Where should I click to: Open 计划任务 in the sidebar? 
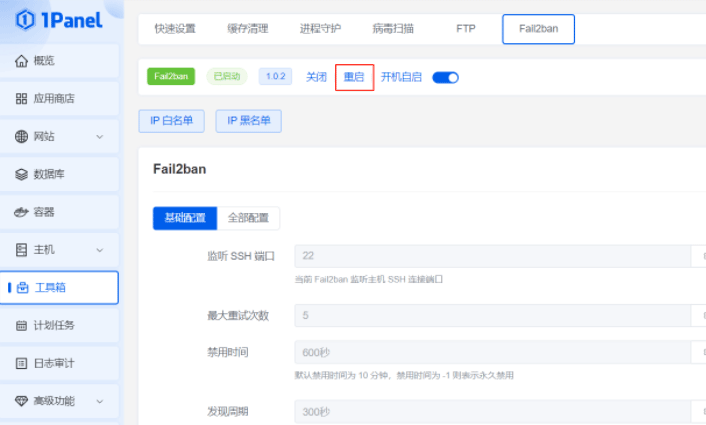point(59,326)
